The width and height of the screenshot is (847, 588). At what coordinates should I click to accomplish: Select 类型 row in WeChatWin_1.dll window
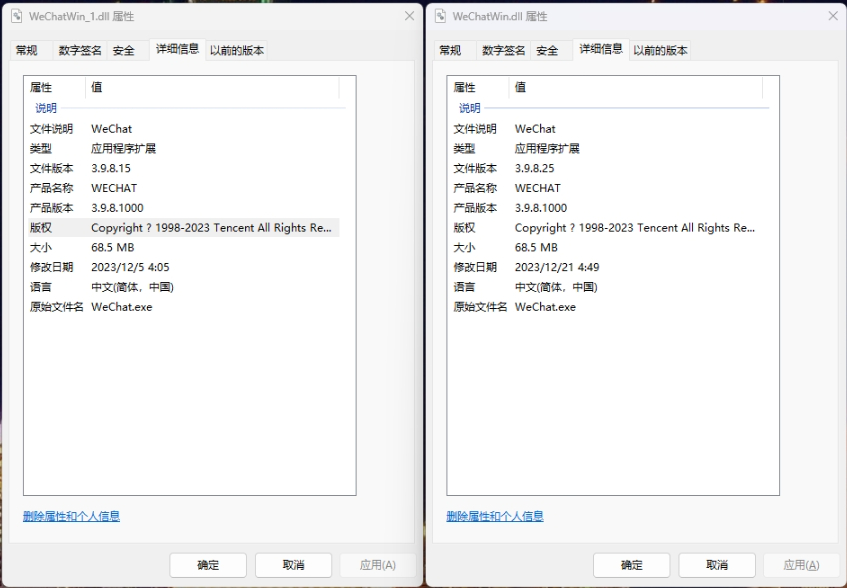[x=184, y=148]
